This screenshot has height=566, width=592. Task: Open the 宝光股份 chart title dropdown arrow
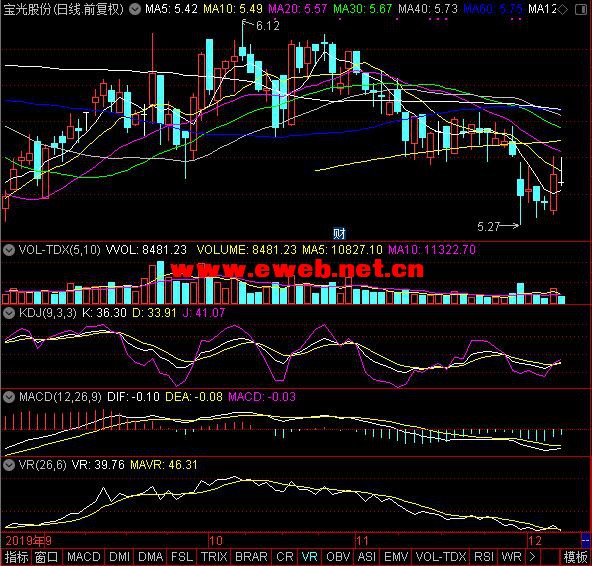[135, 9]
